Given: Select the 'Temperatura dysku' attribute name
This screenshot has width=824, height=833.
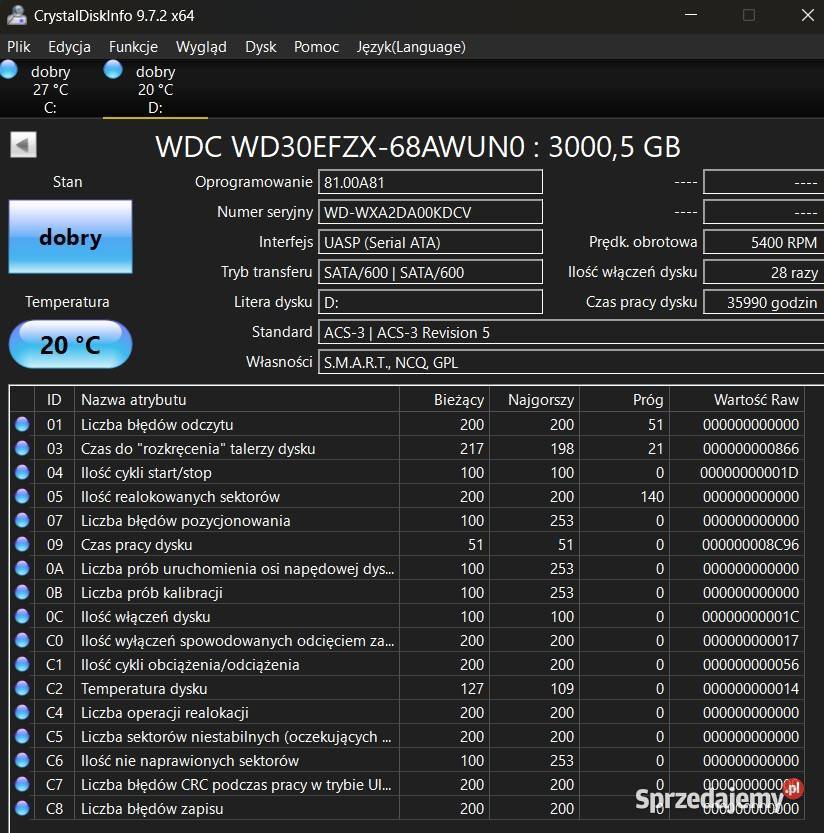Looking at the screenshot, I should coord(144,688).
